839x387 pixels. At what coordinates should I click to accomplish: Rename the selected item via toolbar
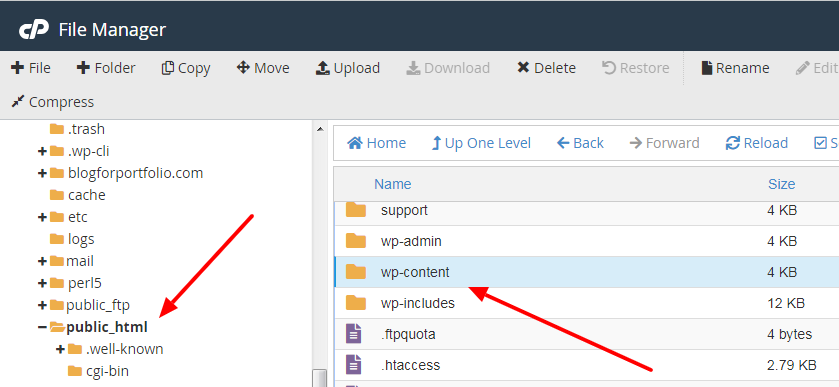(735, 68)
